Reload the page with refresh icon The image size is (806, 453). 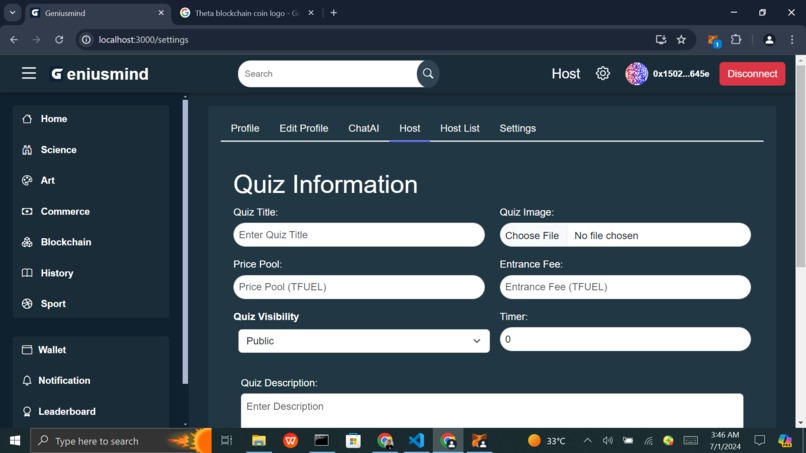point(59,40)
